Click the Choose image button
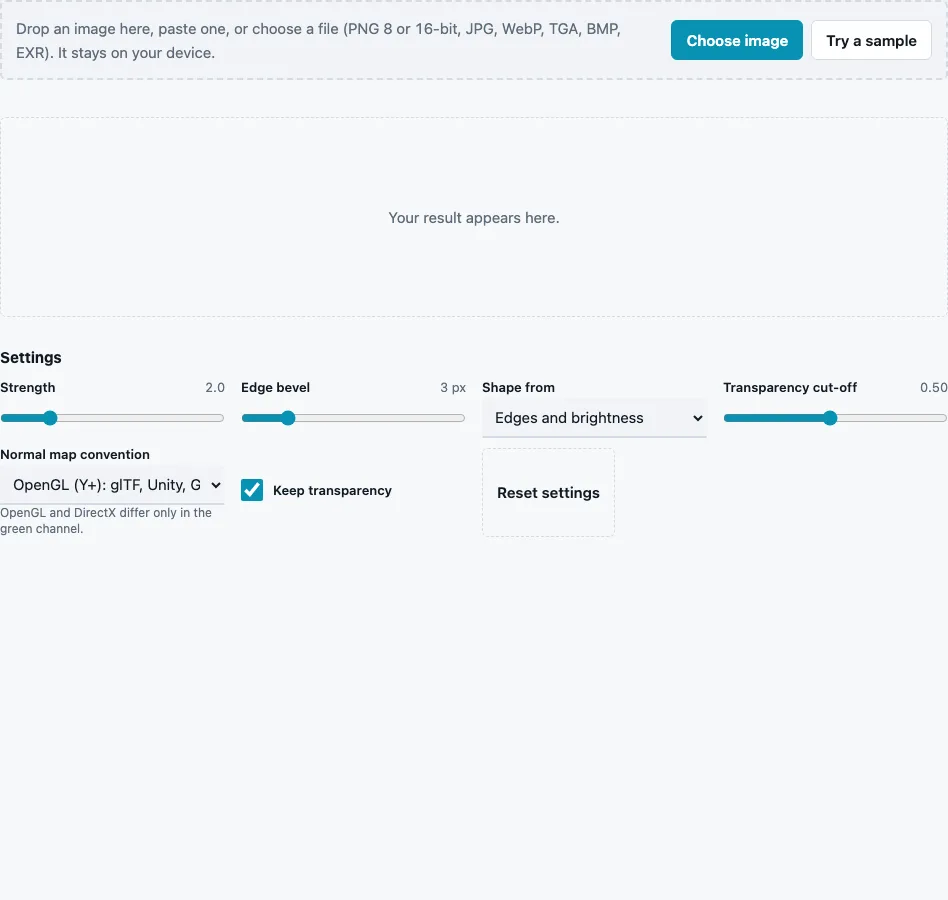 coord(736,40)
